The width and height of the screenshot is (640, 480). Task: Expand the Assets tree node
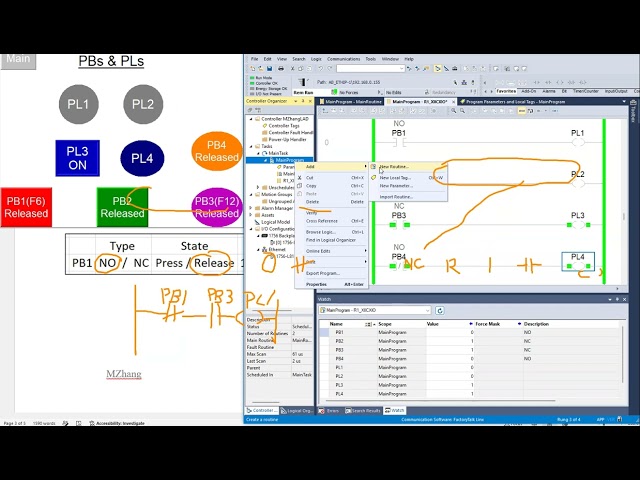pos(251,215)
